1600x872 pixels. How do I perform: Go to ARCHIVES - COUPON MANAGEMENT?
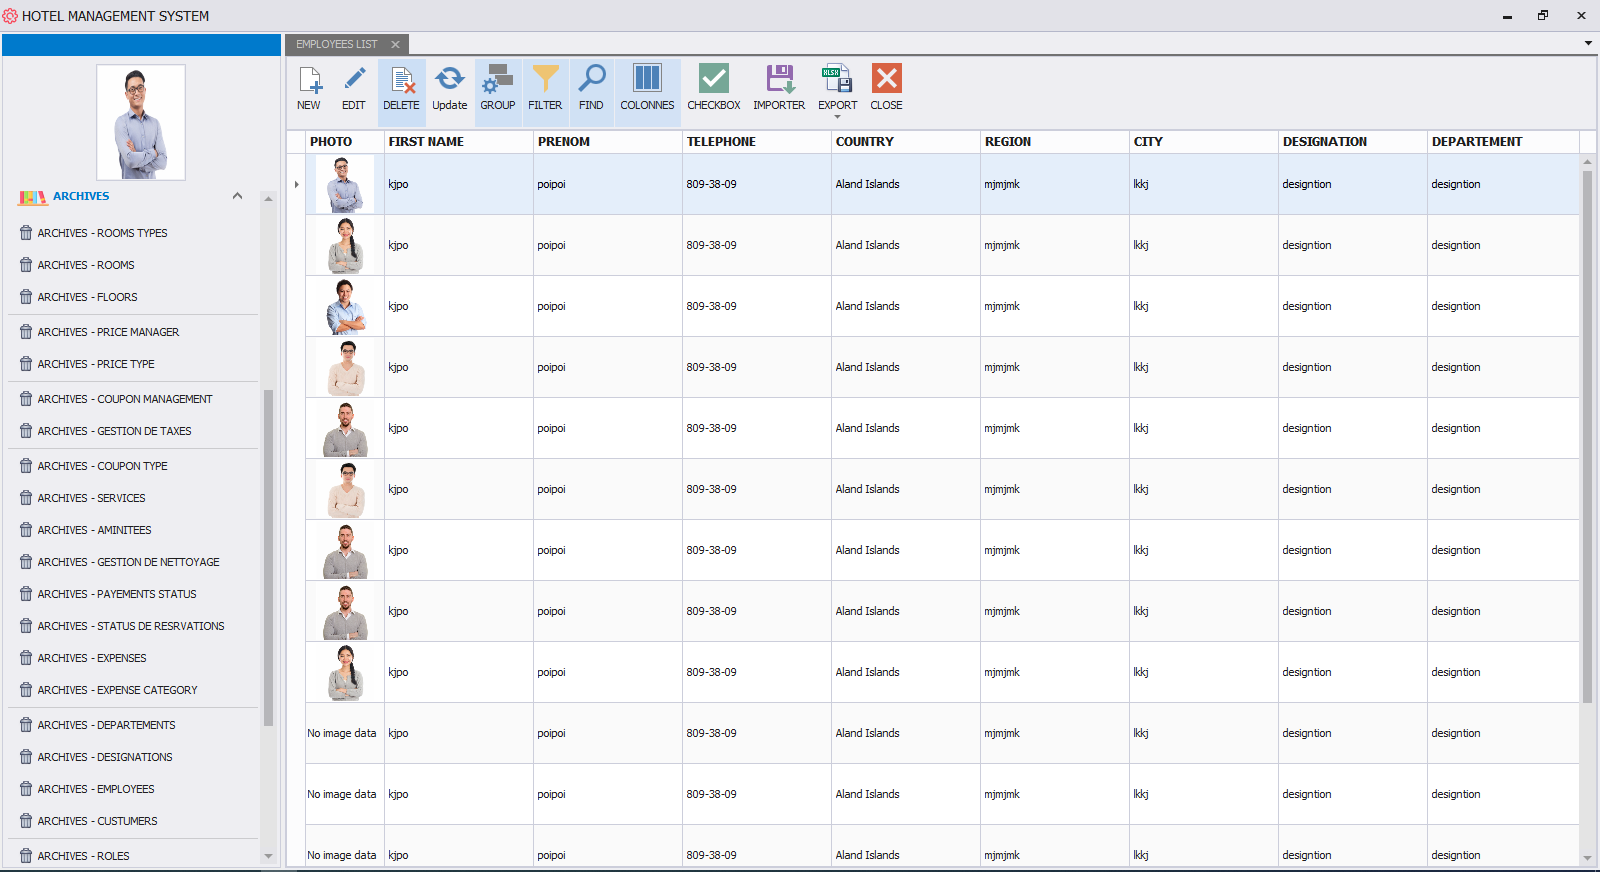tap(125, 399)
